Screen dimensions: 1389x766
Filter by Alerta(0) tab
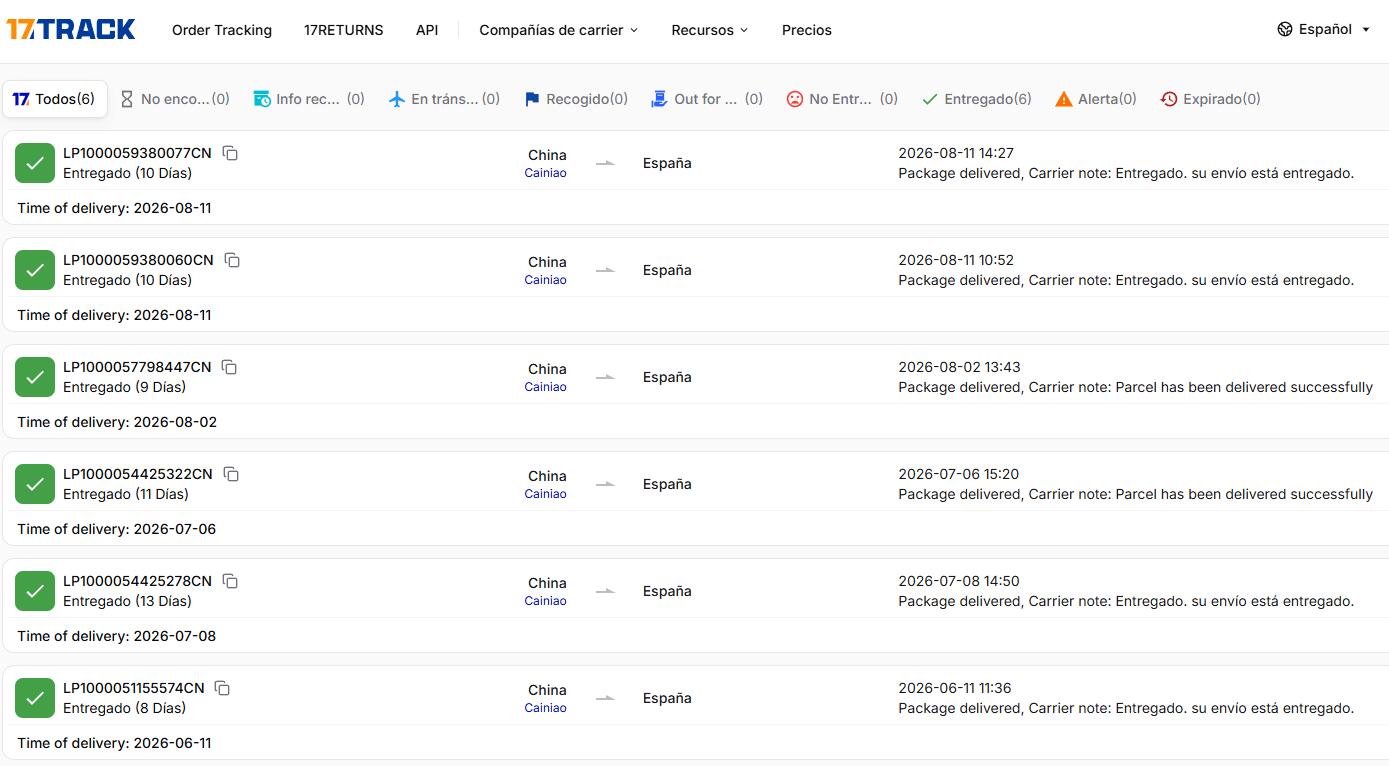pos(1096,99)
